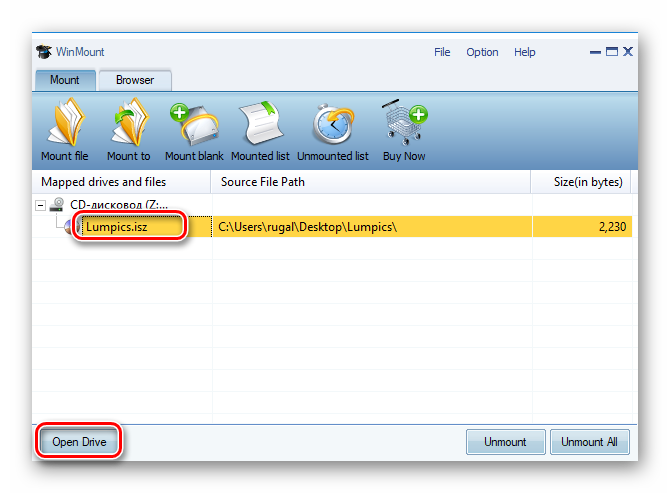Open the Help menu
The width and height of the screenshot is (670, 493).
coord(524,52)
